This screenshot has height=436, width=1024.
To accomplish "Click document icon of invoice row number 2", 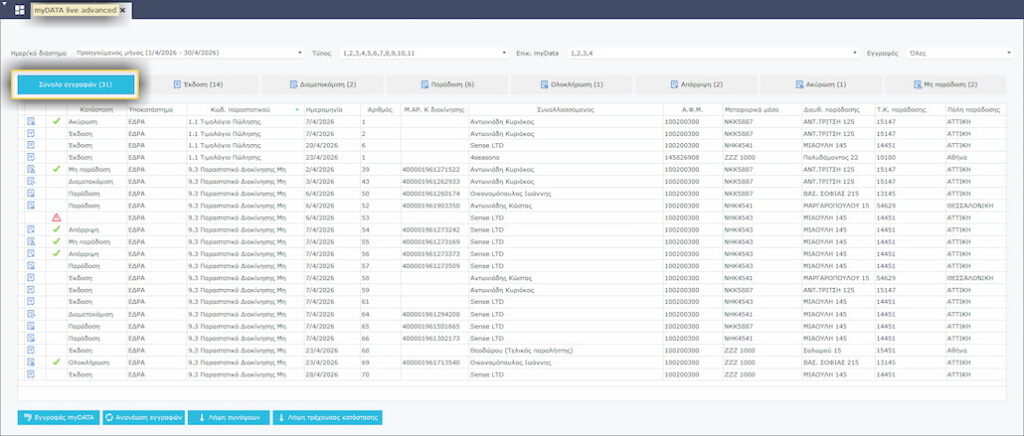I will (31, 133).
